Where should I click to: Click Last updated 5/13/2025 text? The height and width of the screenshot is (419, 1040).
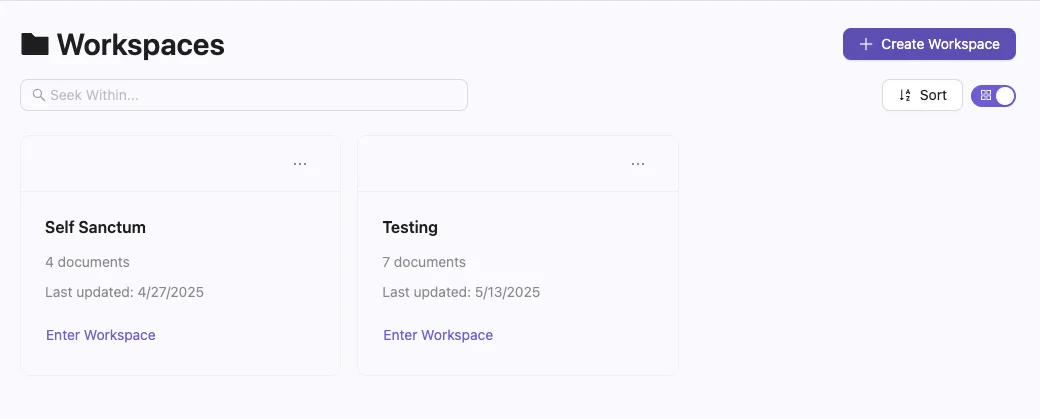(461, 292)
